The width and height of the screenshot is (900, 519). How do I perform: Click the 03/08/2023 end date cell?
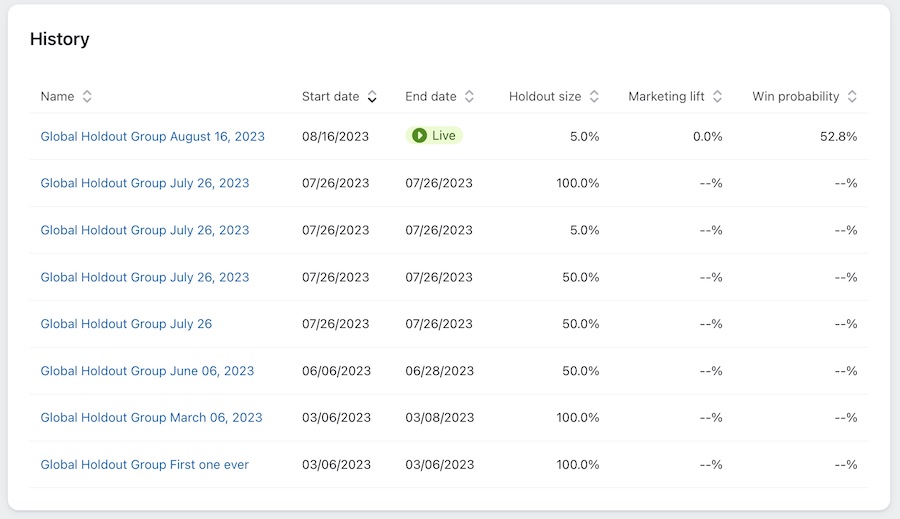439,418
